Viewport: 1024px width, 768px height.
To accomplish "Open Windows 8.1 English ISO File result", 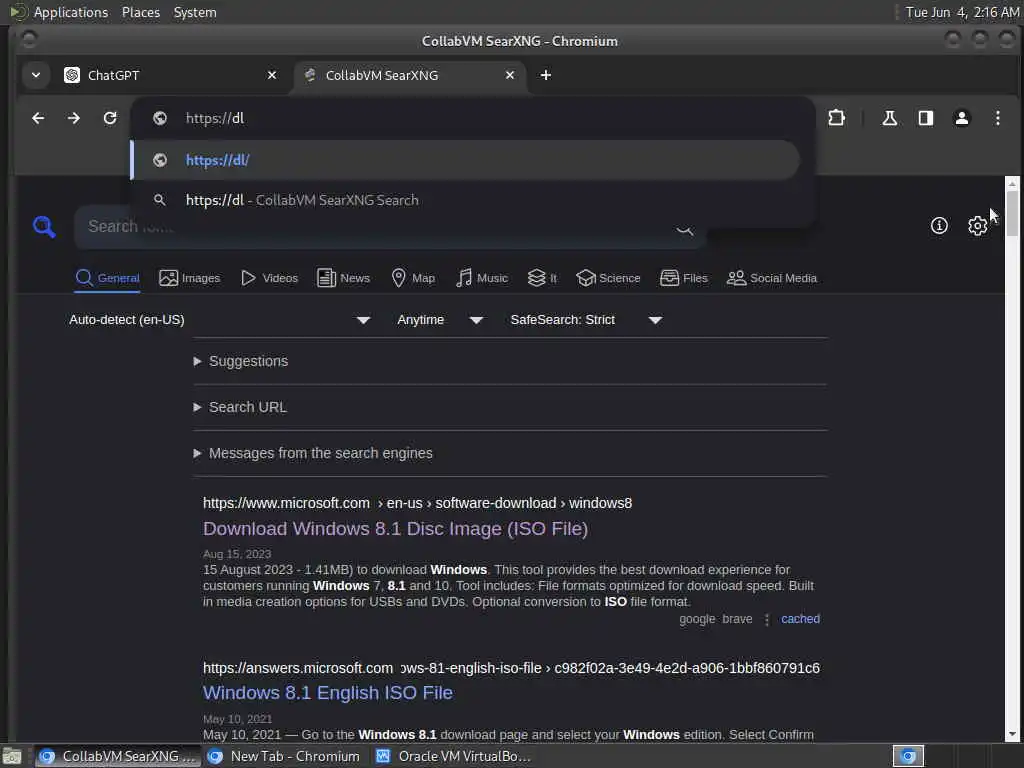I will point(328,693).
